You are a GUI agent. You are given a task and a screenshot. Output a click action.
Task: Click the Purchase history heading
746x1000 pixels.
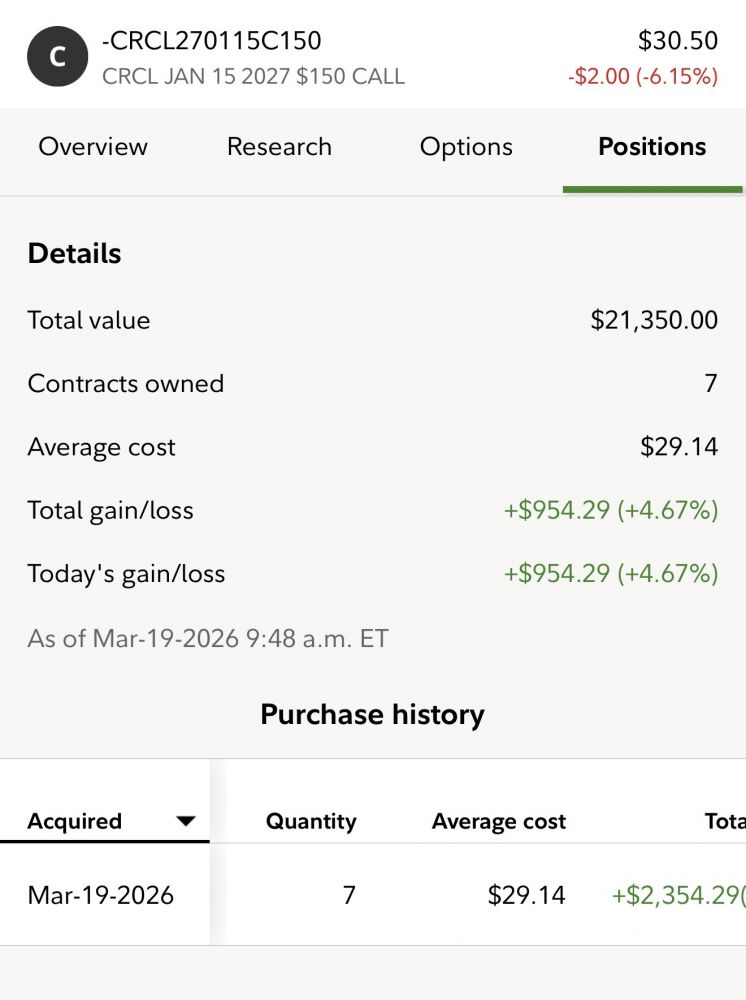click(372, 714)
